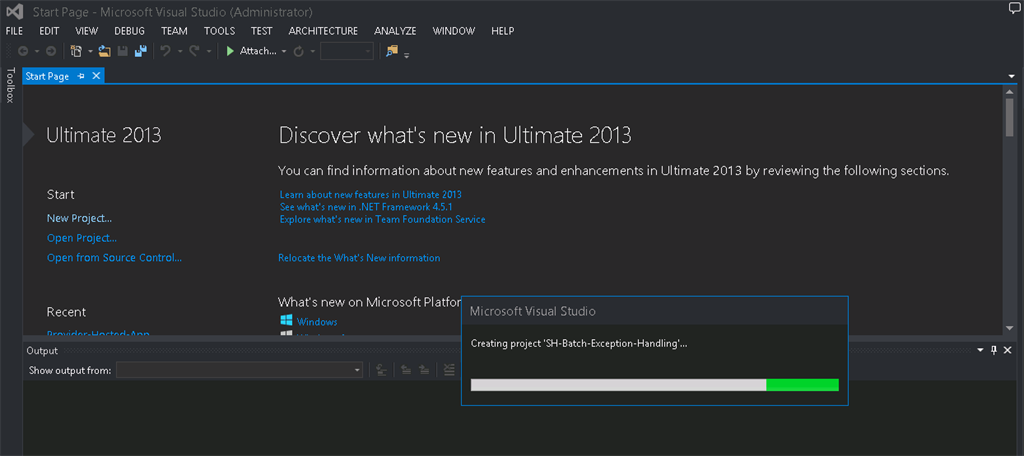Click Go to Previous Message output icon

[x=406, y=370]
